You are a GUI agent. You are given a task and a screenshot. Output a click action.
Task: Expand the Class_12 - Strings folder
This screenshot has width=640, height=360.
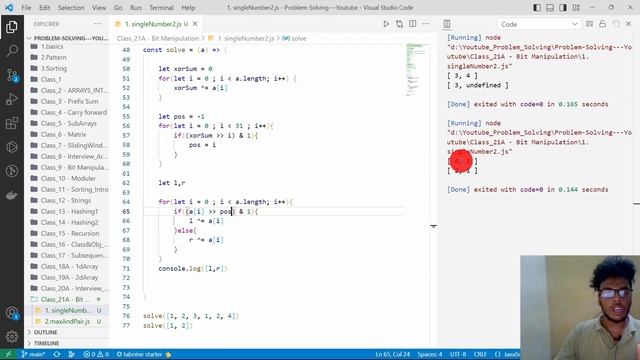pyautogui.click(x=67, y=200)
